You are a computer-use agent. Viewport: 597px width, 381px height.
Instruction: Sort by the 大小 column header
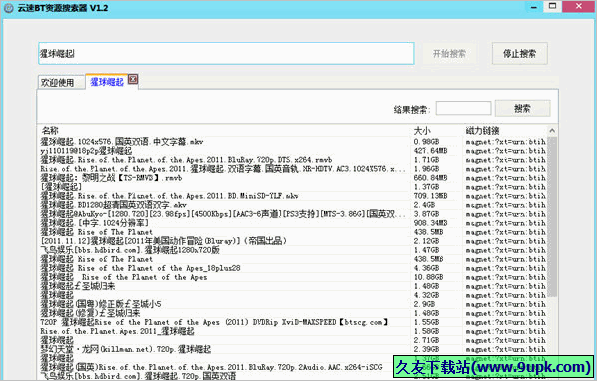422,131
